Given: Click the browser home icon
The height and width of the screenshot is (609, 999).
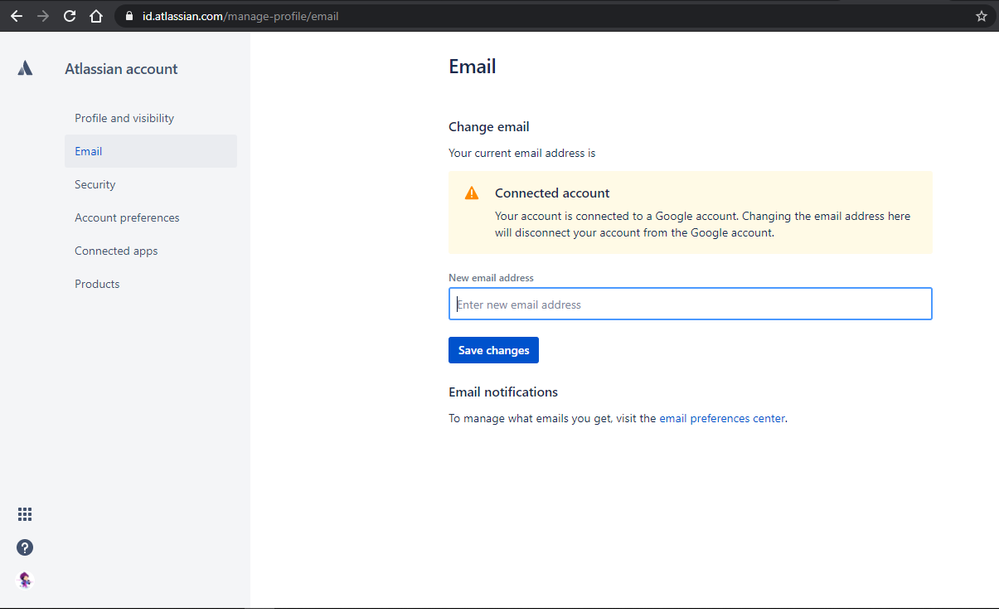Looking at the screenshot, I should (95, 16).
